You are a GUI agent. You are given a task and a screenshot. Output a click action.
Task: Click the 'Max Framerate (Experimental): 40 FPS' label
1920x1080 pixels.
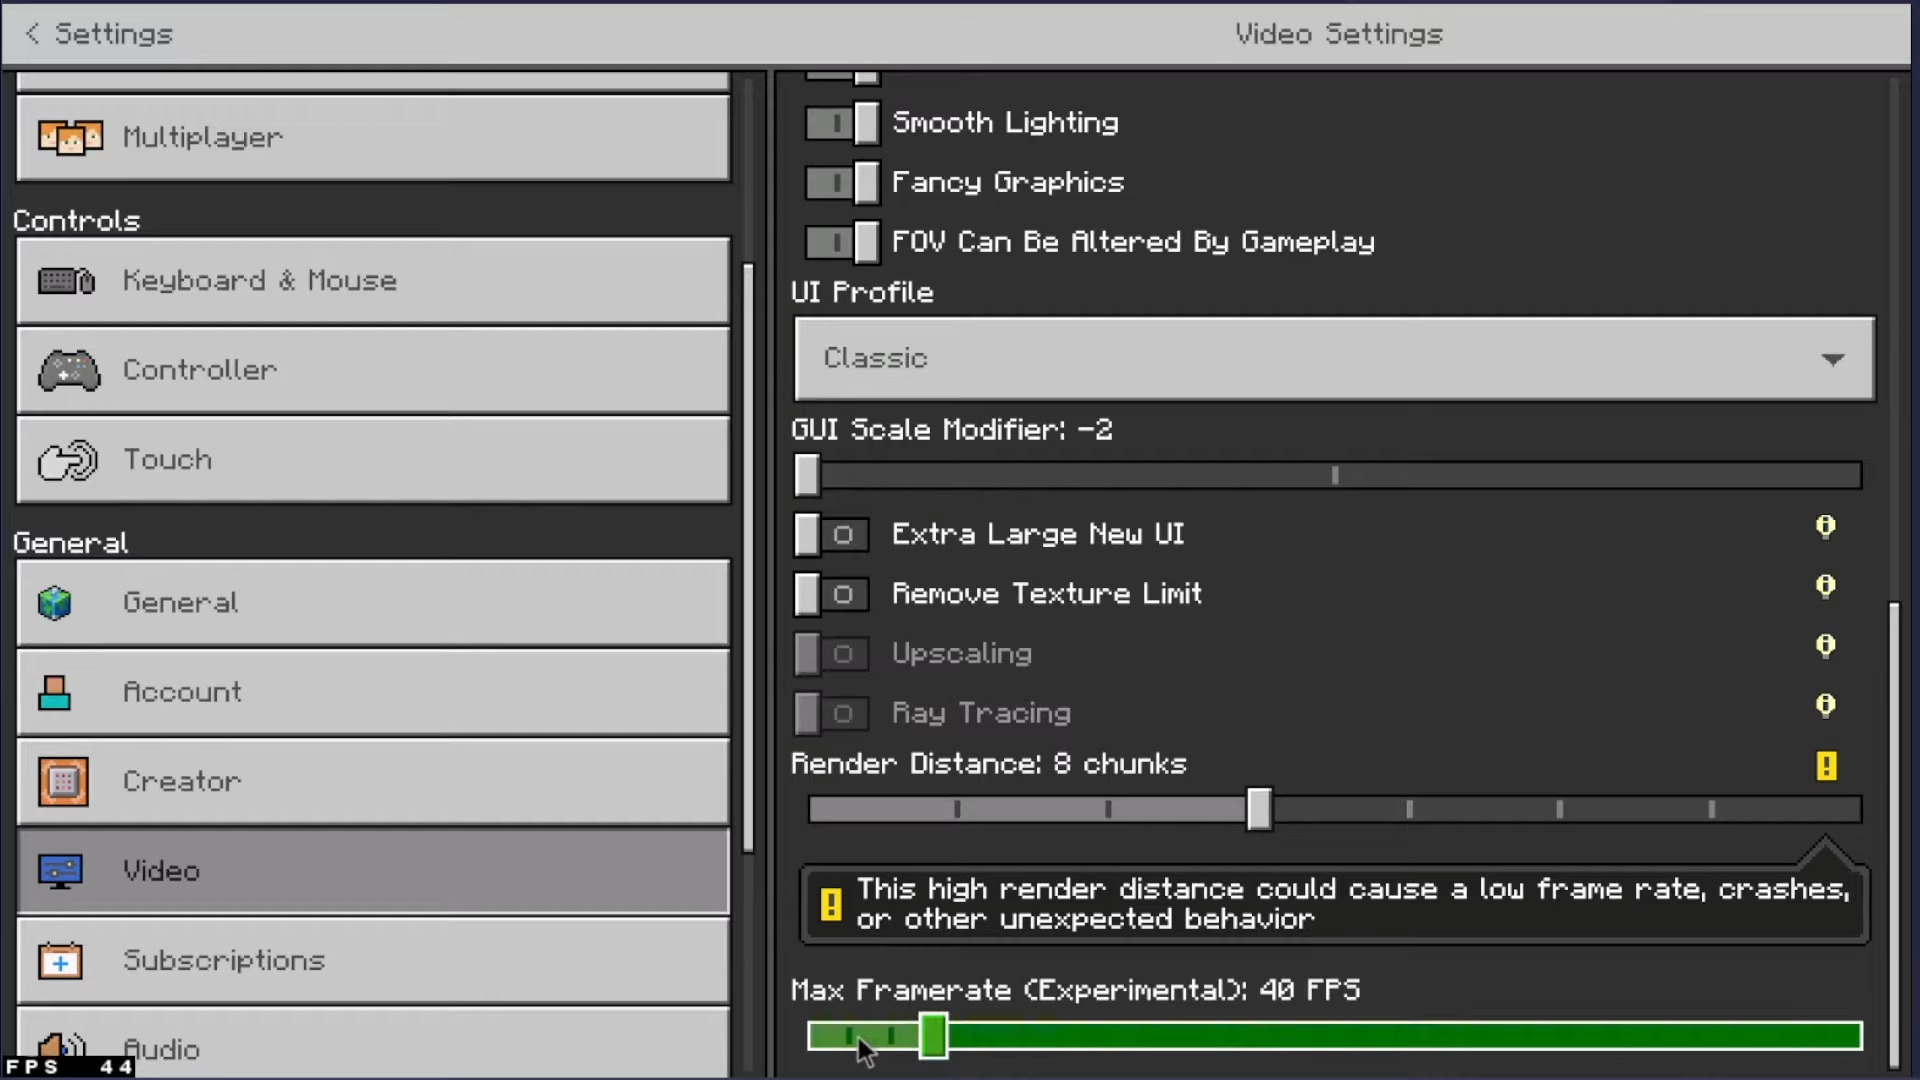pos(1075,990)
